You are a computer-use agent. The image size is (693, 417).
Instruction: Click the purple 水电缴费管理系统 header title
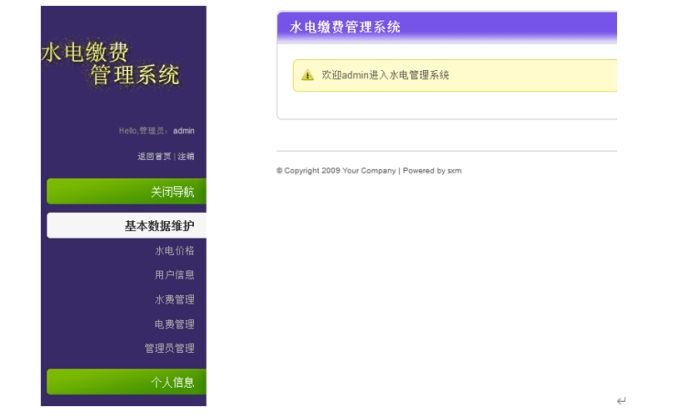point(345,27)
